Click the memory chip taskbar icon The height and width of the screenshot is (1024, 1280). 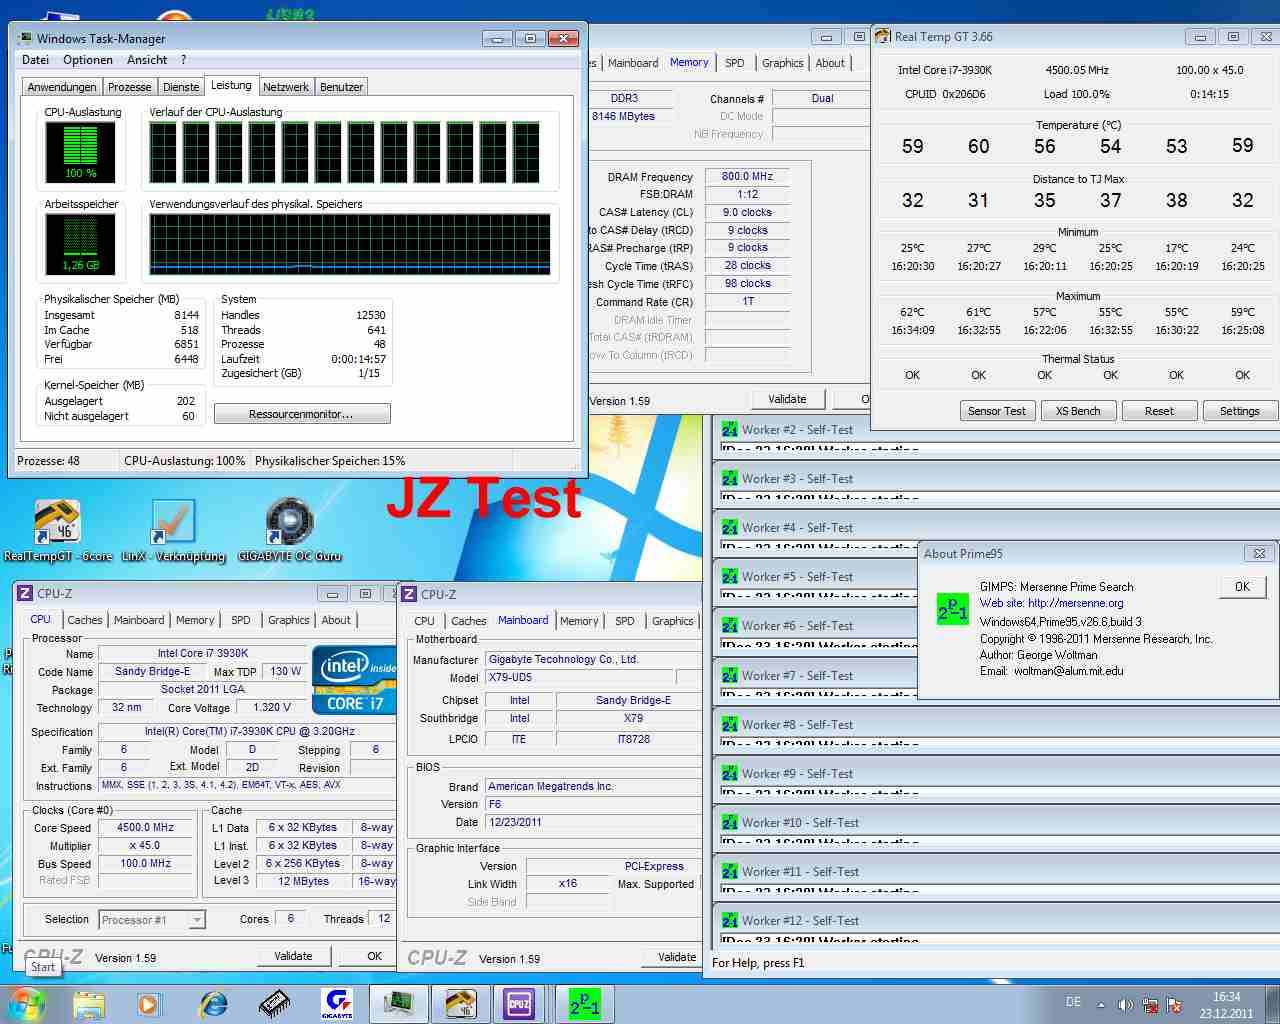(x=274, y=1004)
